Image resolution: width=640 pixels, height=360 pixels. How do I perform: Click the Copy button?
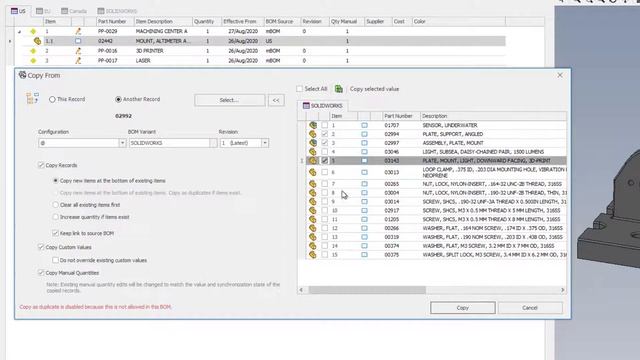tap(462, 308)
